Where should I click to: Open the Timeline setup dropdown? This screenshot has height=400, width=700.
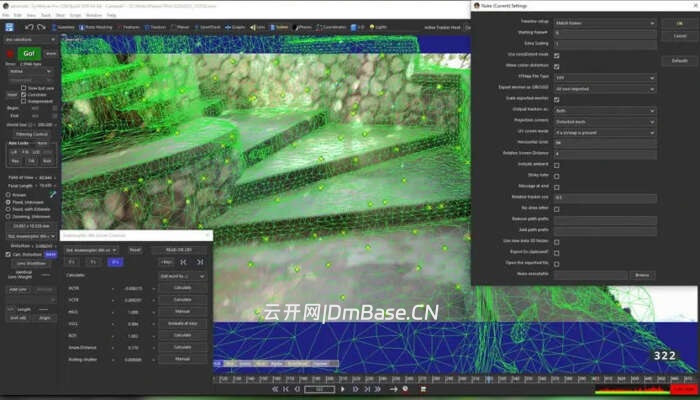click(x=605, y=23)
